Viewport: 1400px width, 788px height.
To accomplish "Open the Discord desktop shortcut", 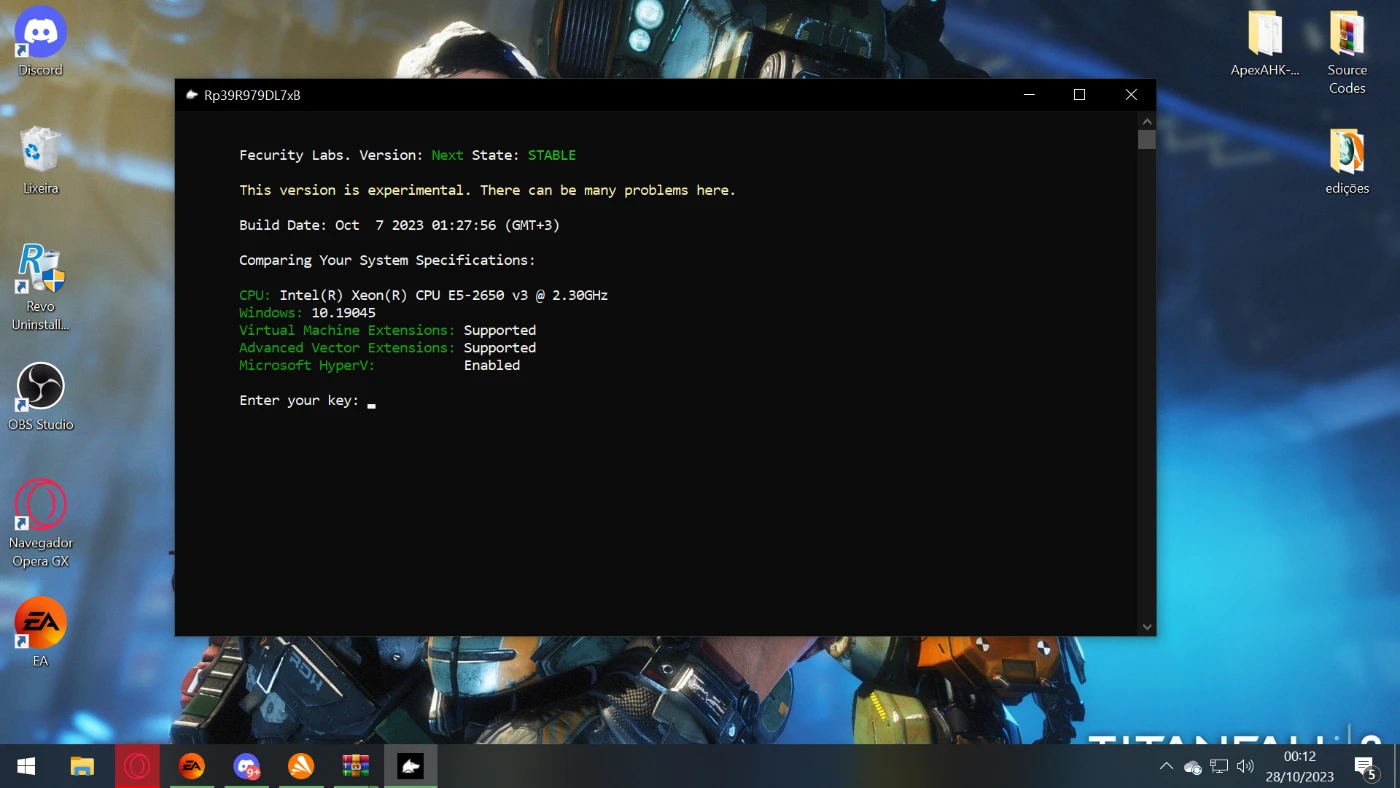I will pos(40,42).
